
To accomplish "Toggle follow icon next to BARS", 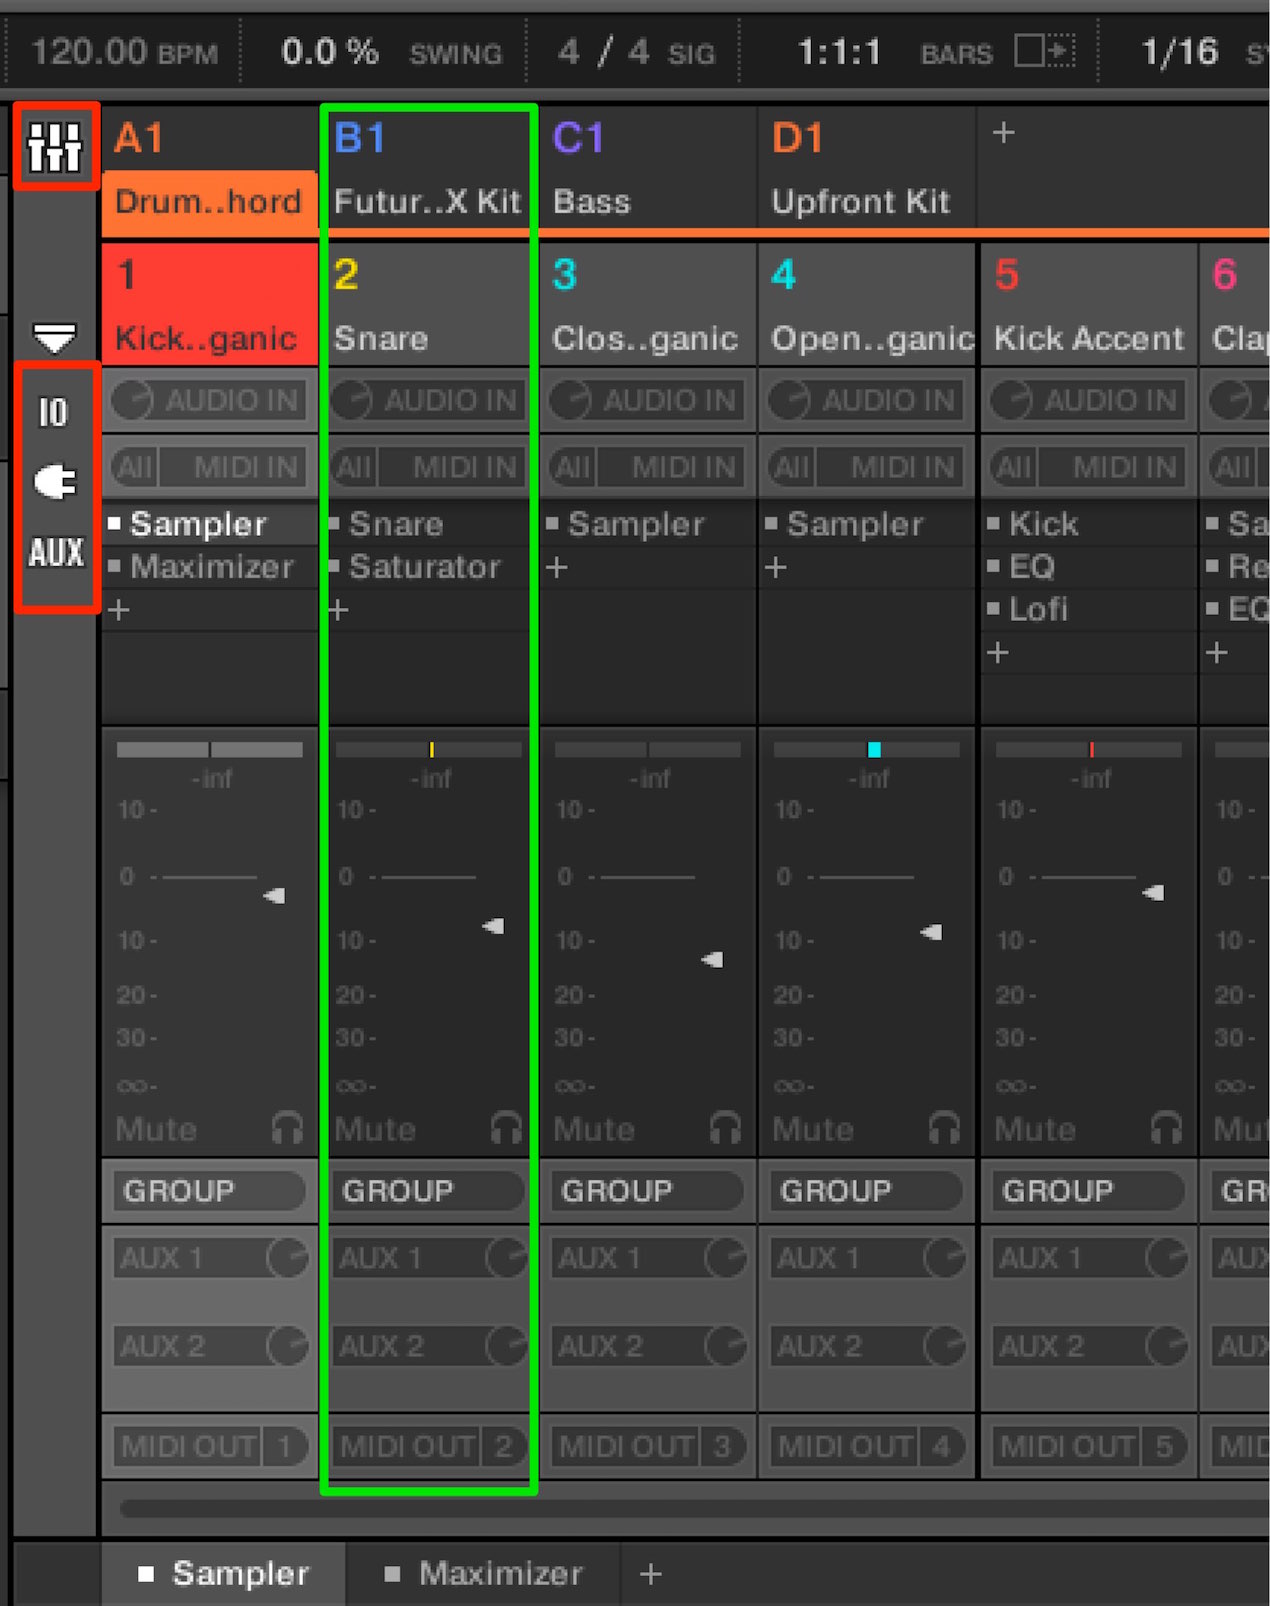I will [1045, 50].
